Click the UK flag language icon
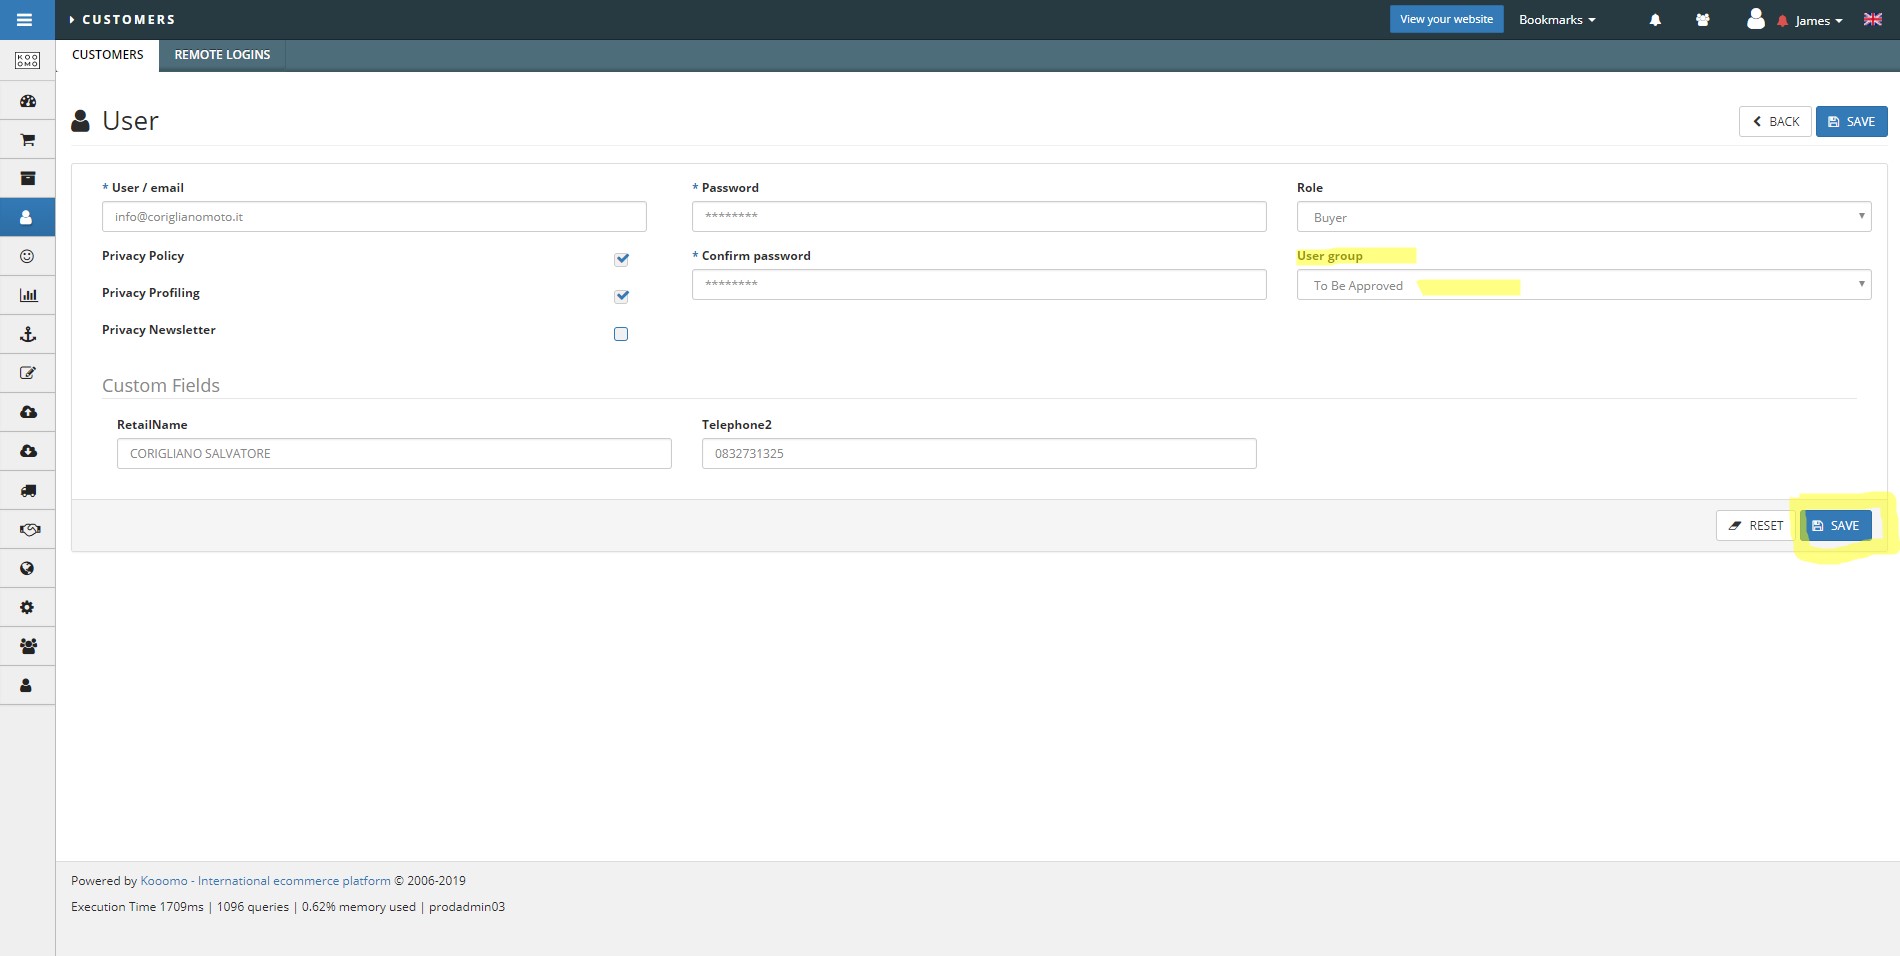The width and height of the screenshot is (1900, 956). [x=1873, y=19]
